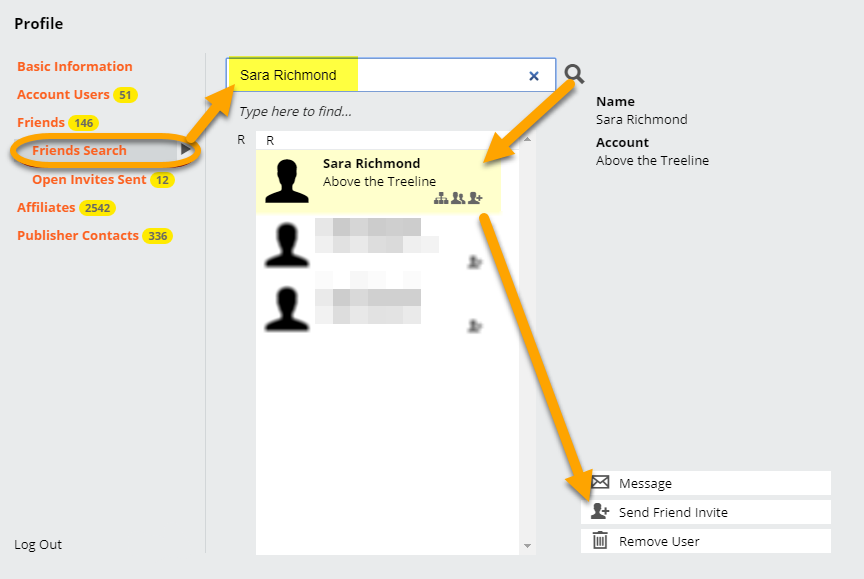Open Publisher Contacts section
Screen dimensions: 864x579
coord(78,236)
